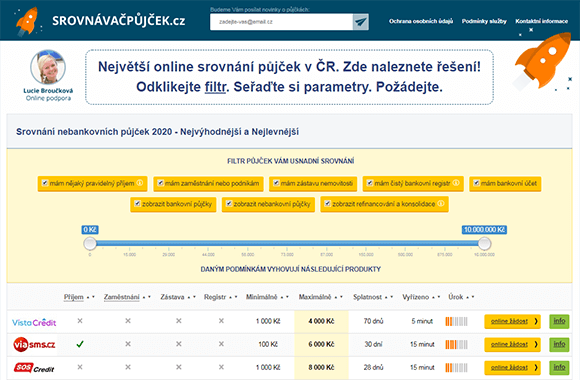Click '100 Kč' minimum in viasms.cz row
The width and height of the screenshot is (580, 380).
click(268, 344)
